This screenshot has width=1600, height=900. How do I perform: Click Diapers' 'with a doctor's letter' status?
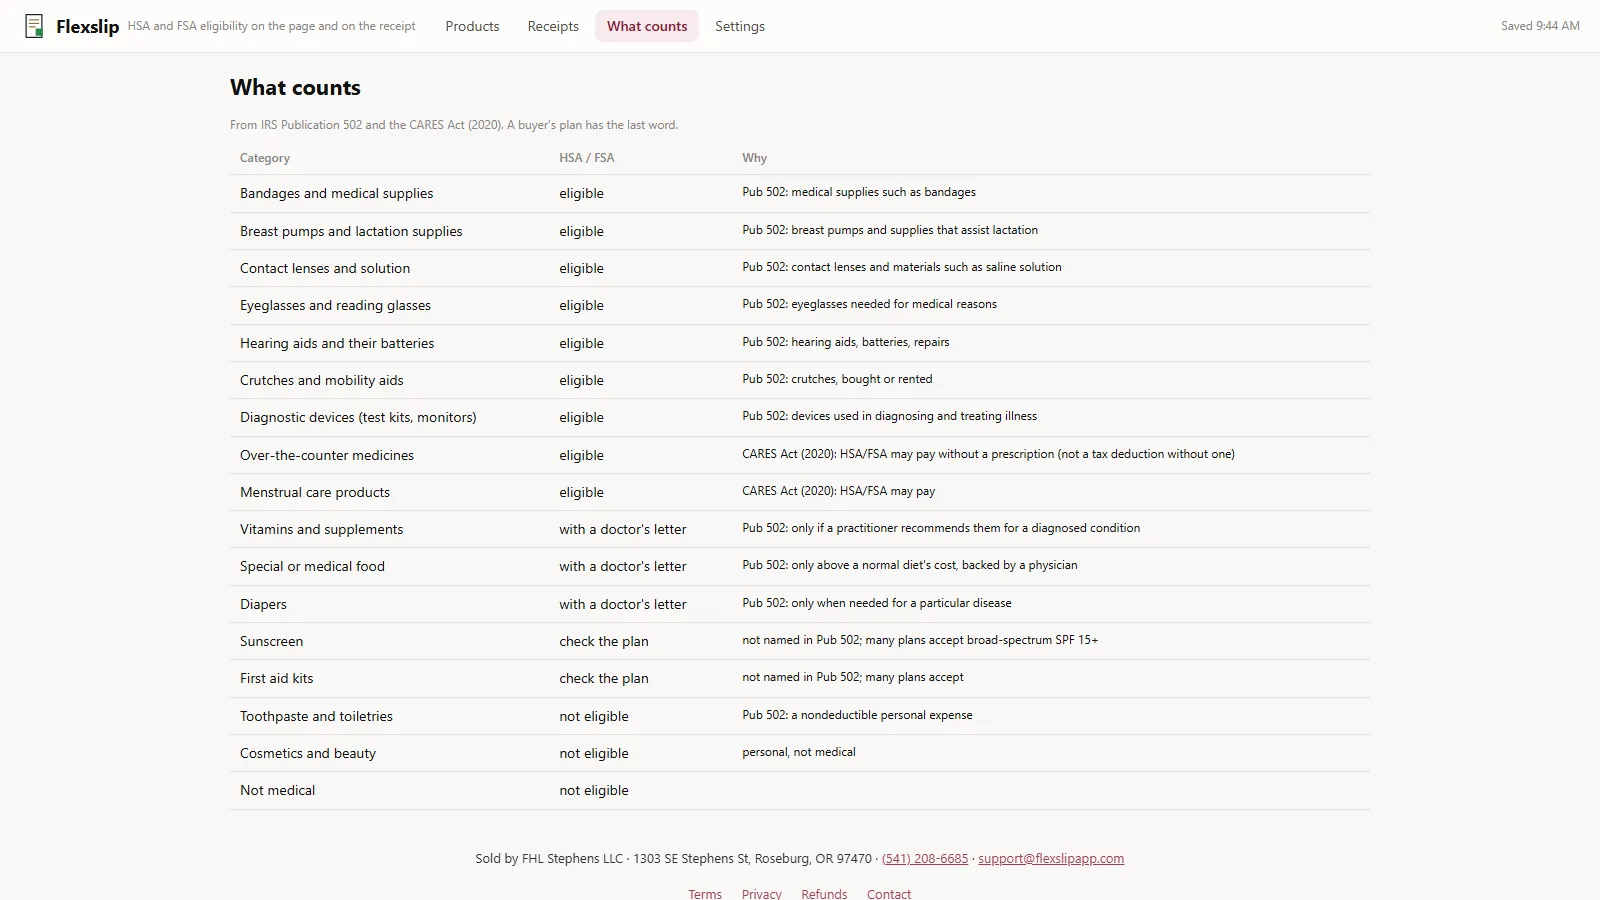coord(623,604)
